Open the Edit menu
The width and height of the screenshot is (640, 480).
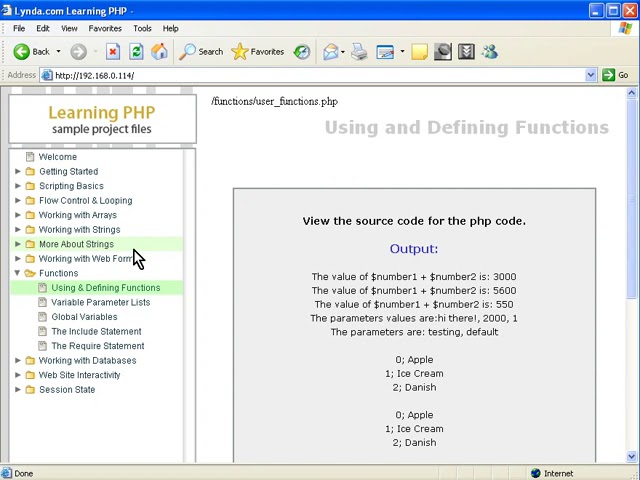click(43, 28)
